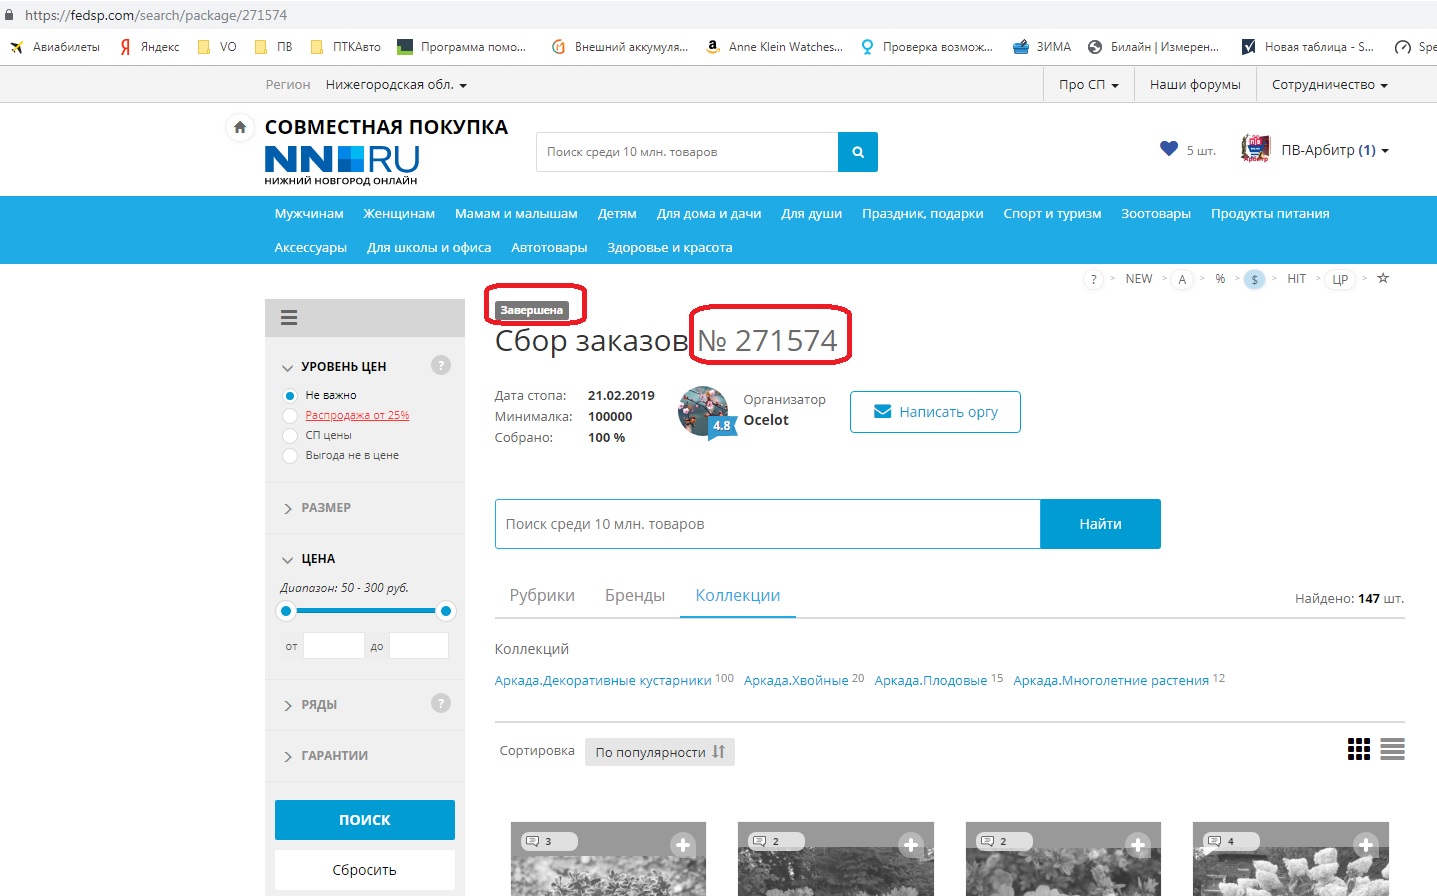The image size is (1437, 896).
Task: Switch to grid view layout
Action: click(1358, 749)
